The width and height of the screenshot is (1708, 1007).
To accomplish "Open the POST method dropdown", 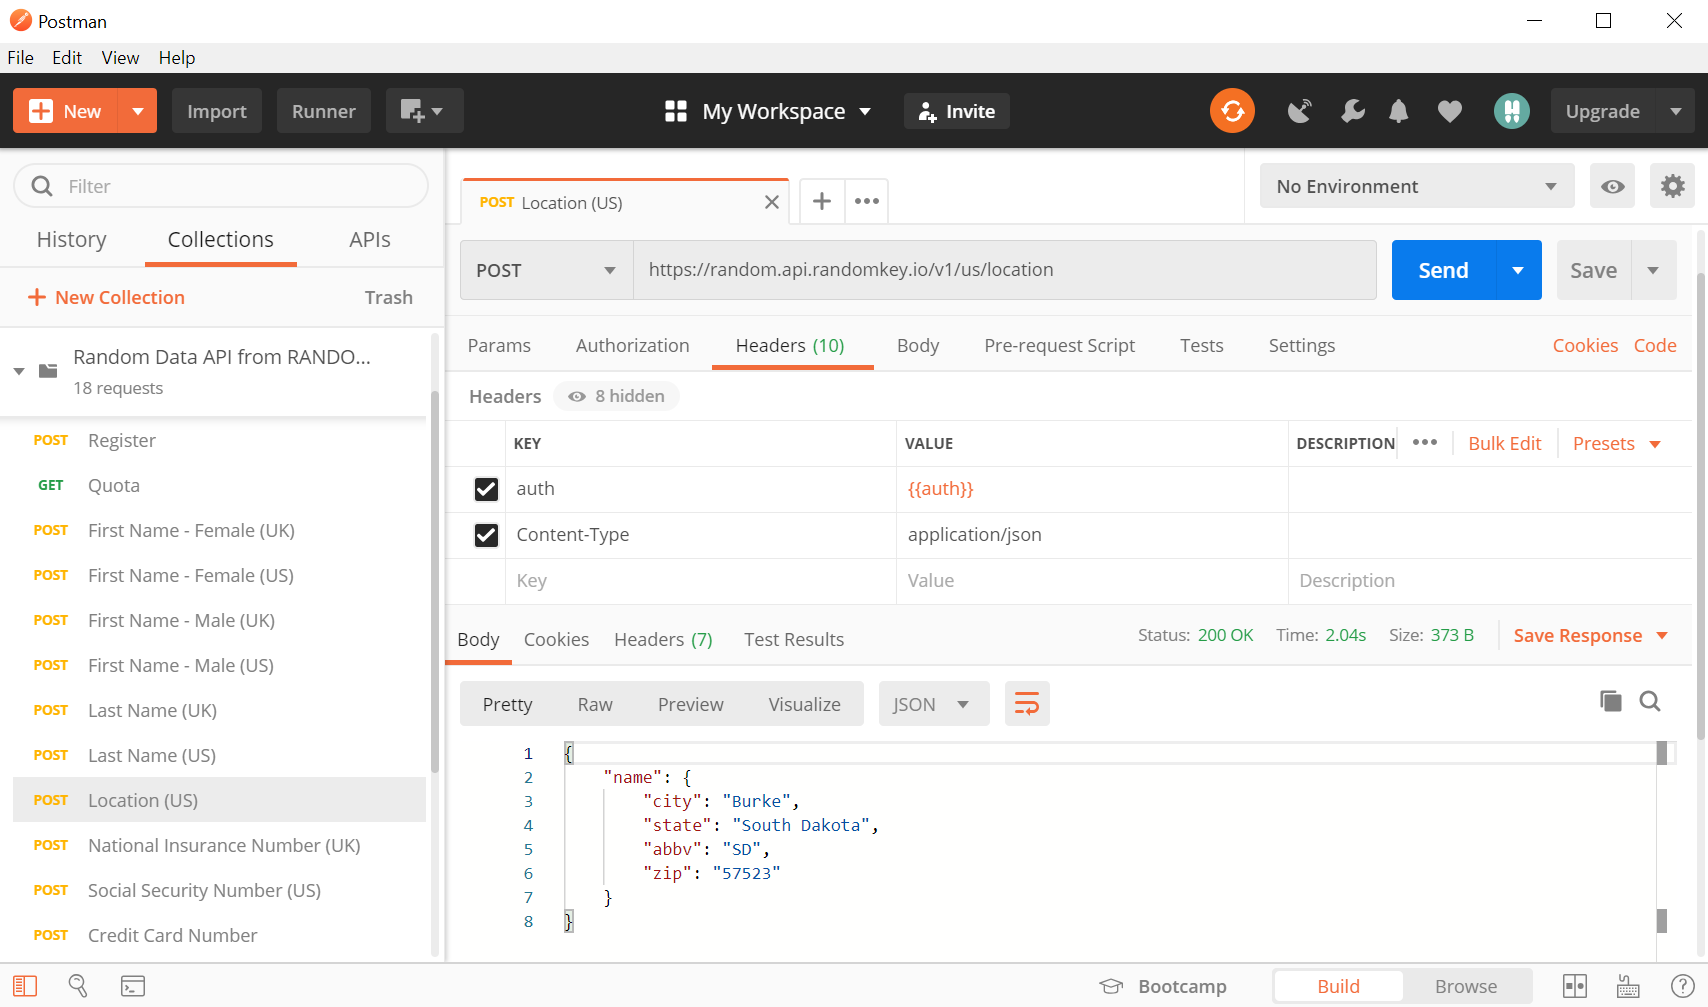I will point(546,270).
